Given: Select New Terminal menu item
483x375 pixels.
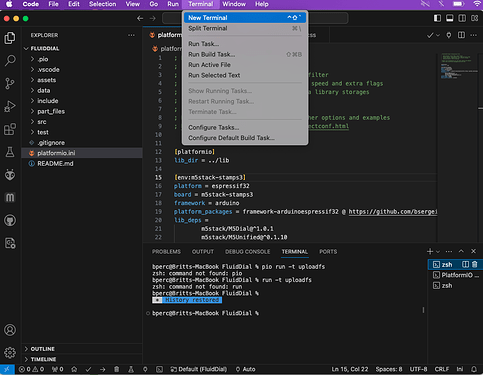Looking at the screenshot, I should tap(244, 18).
